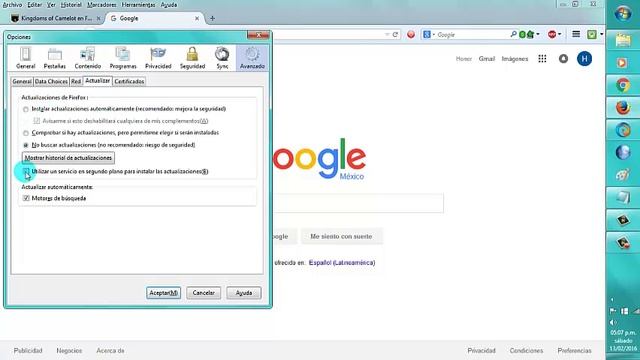
Task: Click the green square toolbar icon
Action: point(591,35)
